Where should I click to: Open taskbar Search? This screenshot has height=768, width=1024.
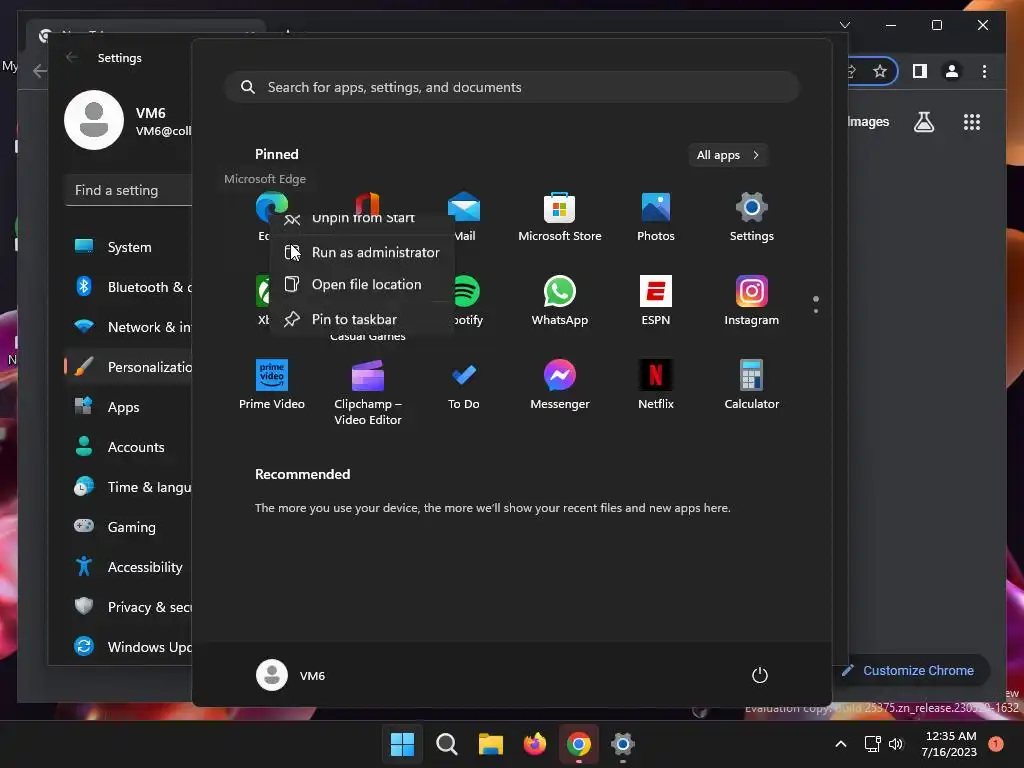pos(447,744)
